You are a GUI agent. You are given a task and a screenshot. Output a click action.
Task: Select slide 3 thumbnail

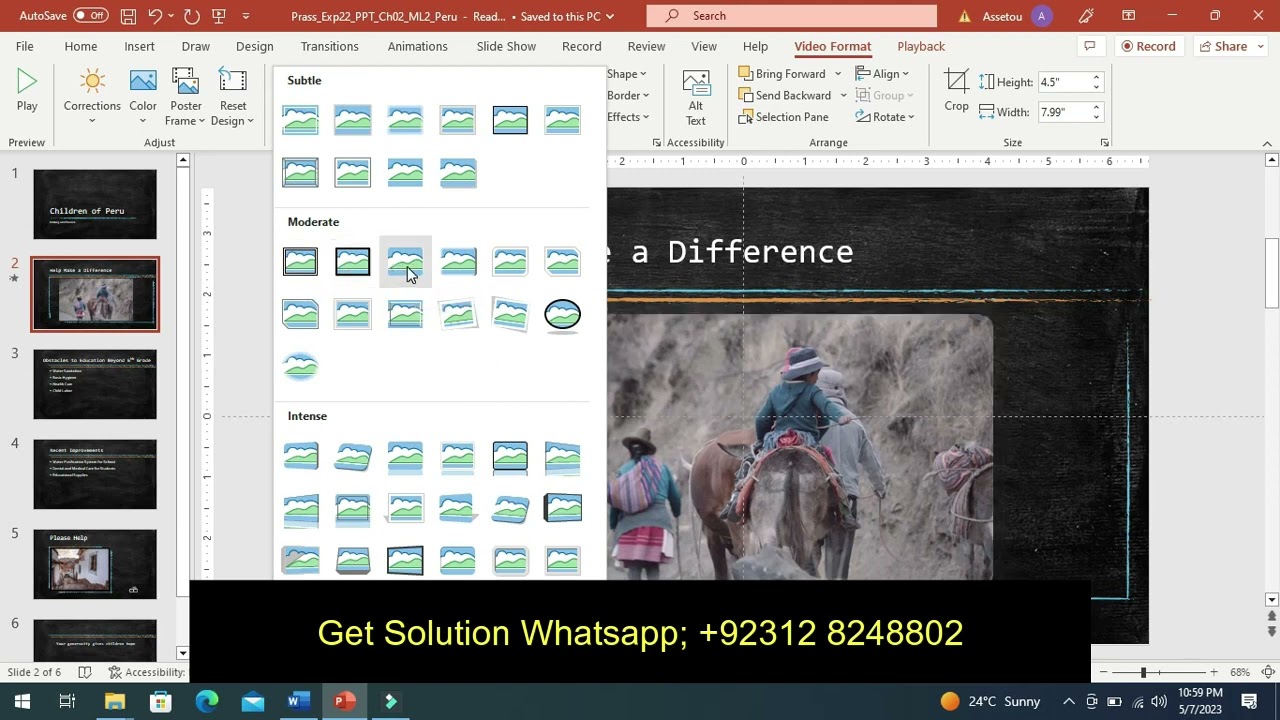click(95, 384)
